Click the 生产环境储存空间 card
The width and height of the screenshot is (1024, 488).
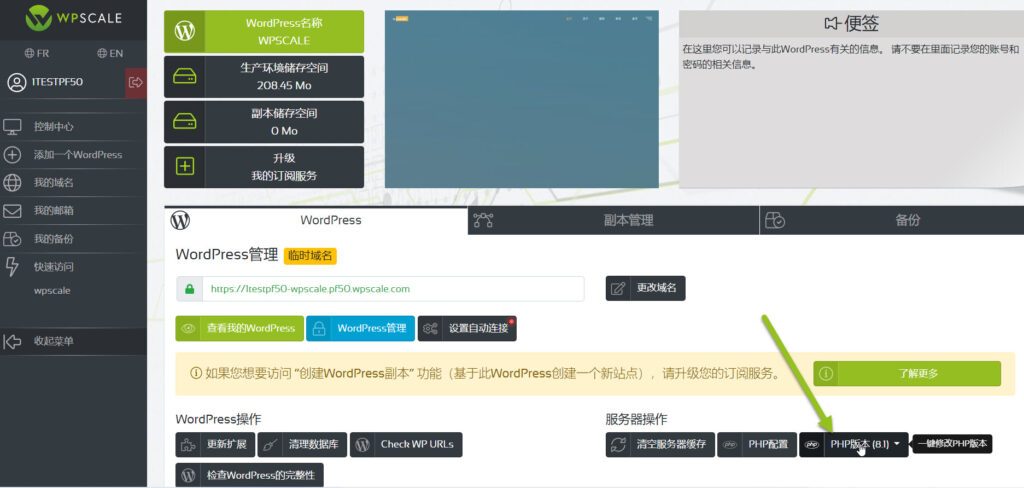click(264, 76)
